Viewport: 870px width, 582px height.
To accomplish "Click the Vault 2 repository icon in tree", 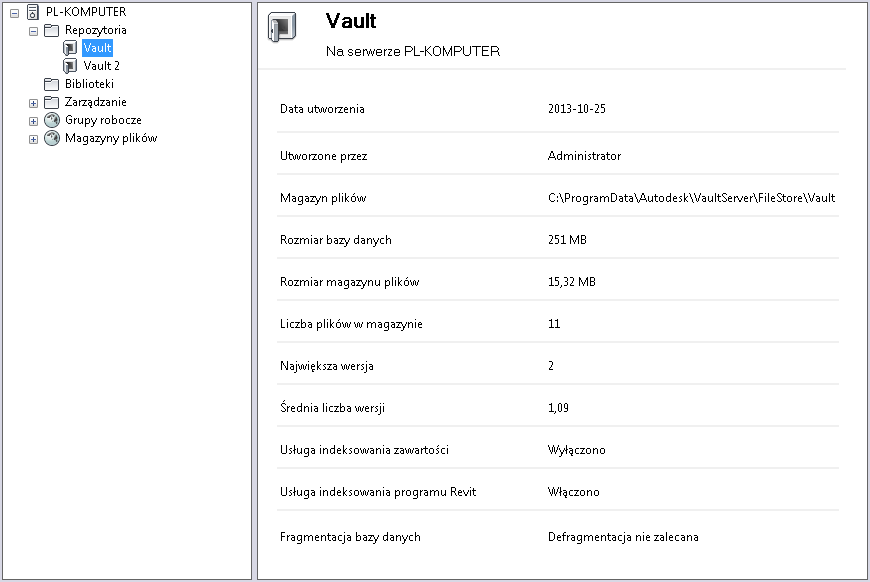I will pos(70,66).
